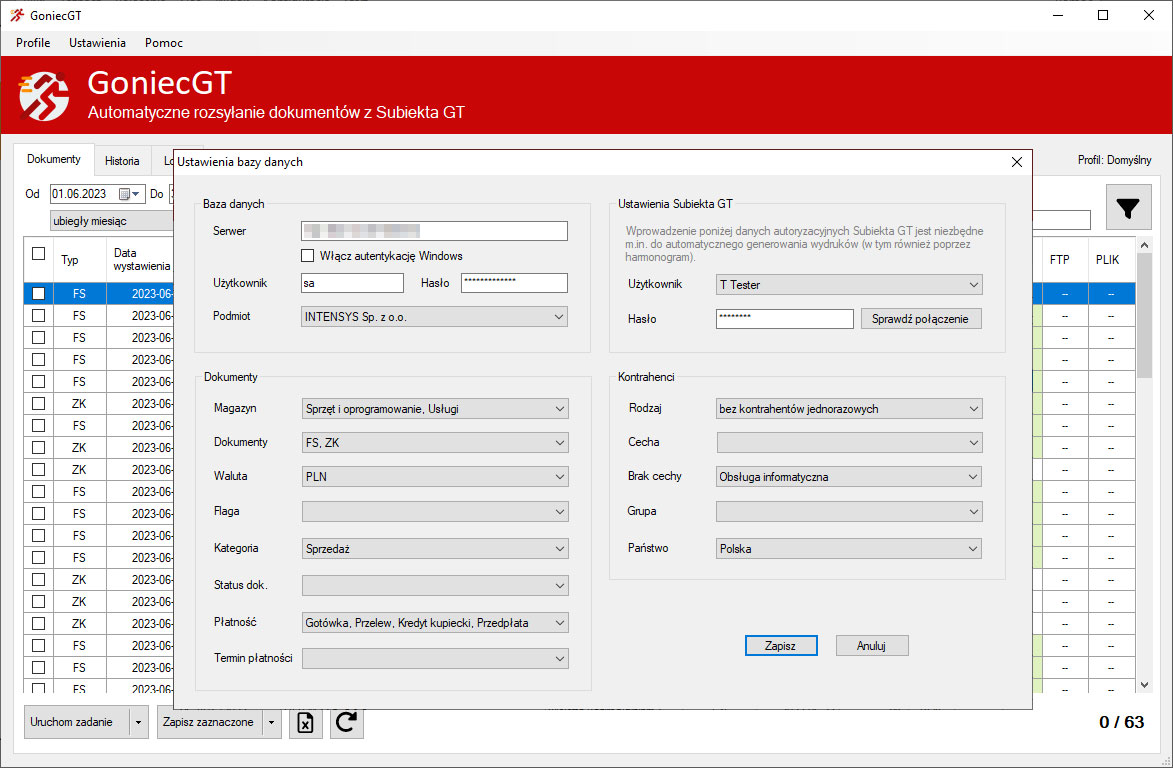Click scrollbar up arrow of documents list

click(1144, 245)
